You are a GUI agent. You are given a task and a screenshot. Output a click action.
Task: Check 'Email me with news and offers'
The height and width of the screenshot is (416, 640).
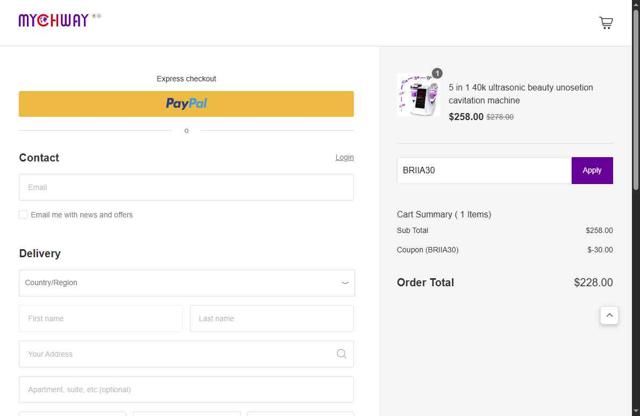pyautogui.click(x=23, y=215)
